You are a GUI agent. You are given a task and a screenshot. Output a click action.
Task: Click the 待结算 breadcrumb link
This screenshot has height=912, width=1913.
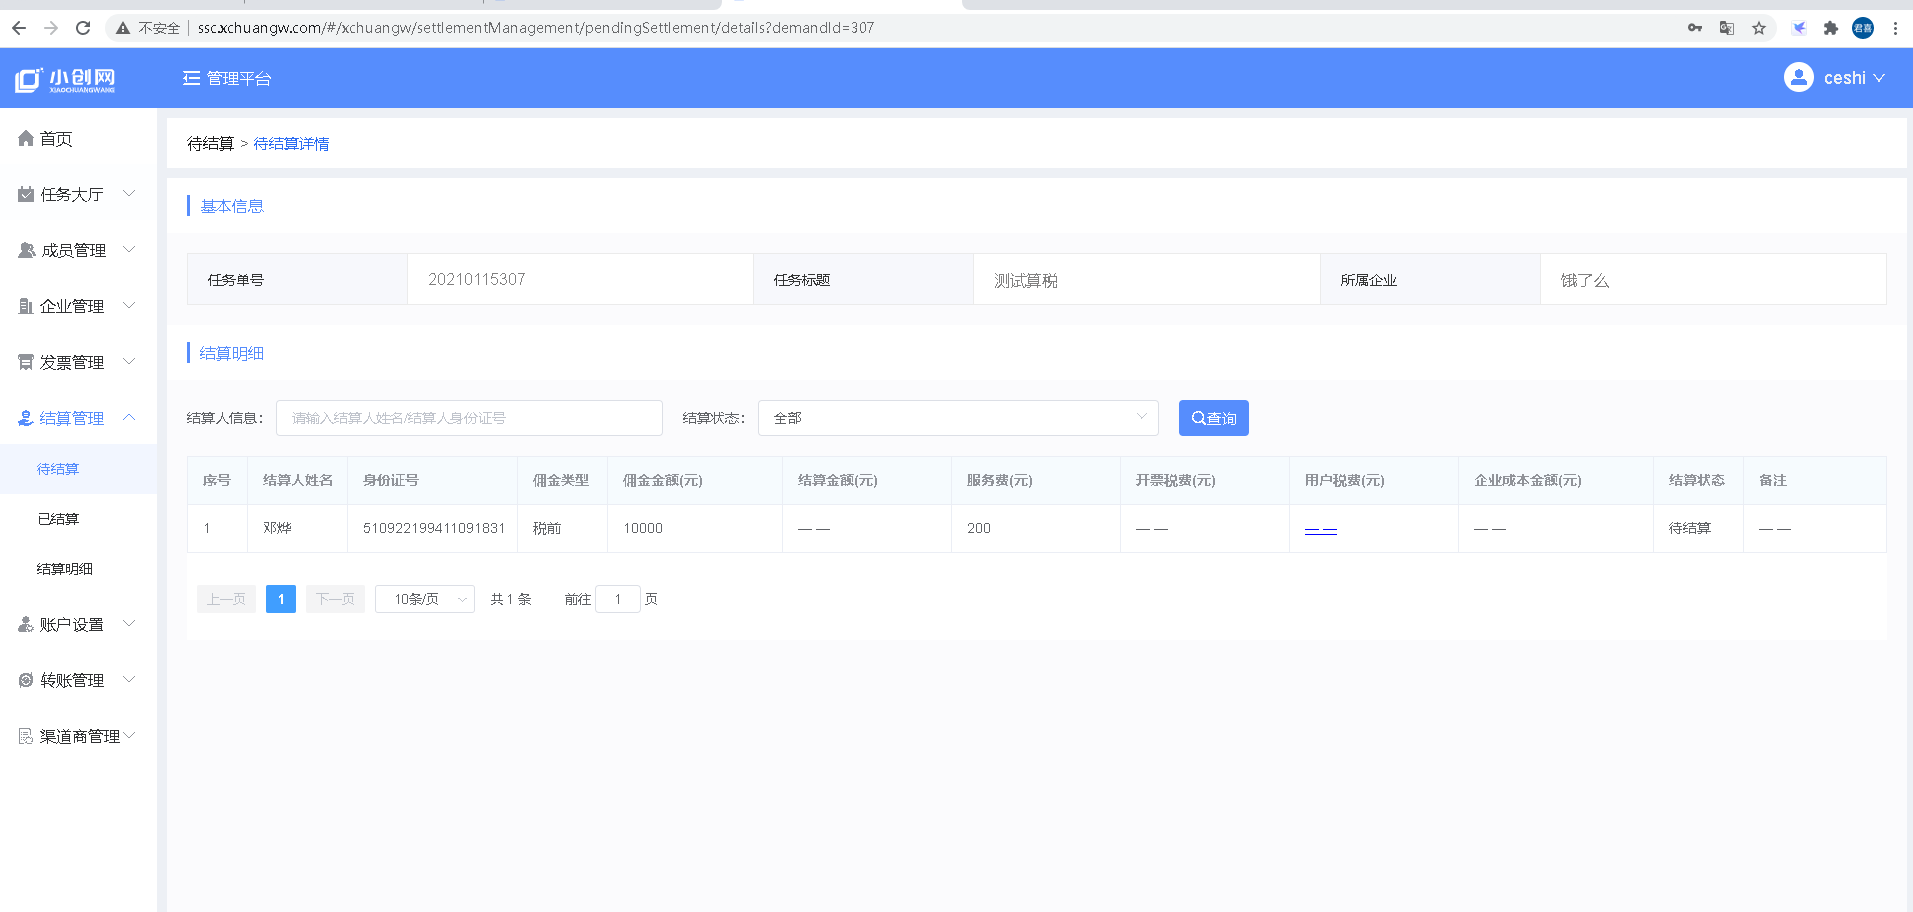(210, 144)
